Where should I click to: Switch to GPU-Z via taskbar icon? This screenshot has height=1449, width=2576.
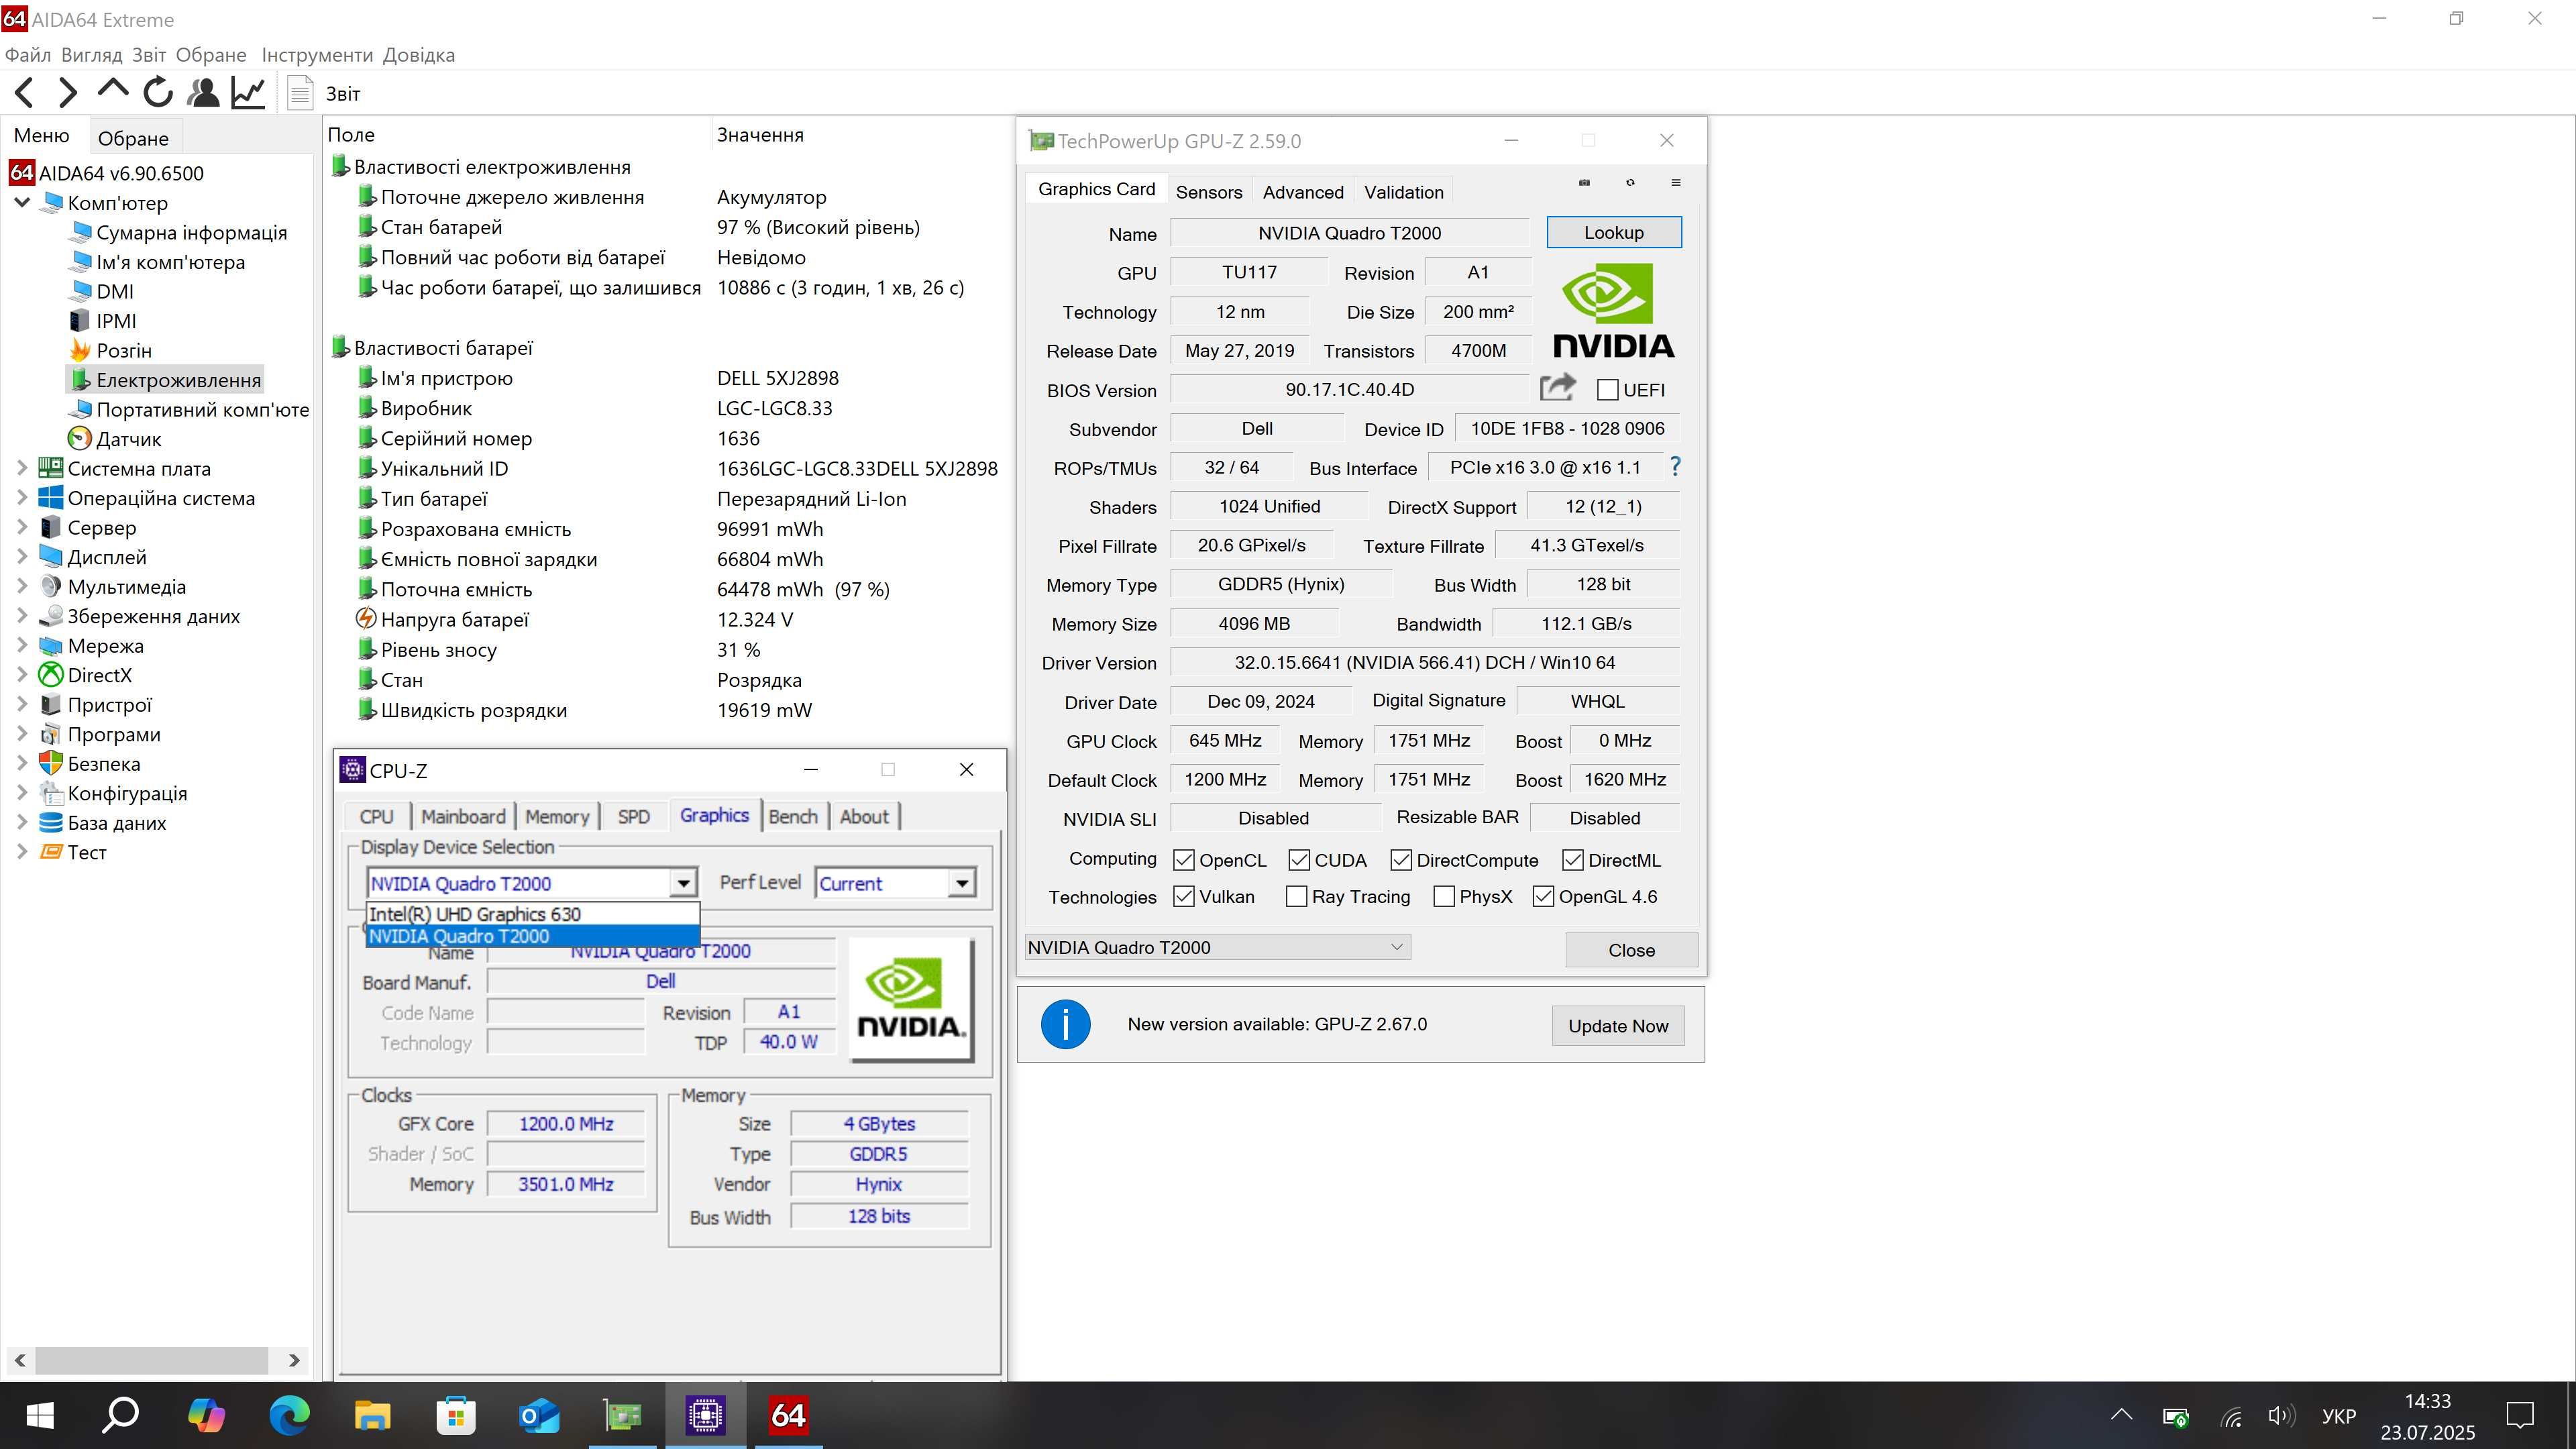pyautogui.click(x=623, y=1415)
